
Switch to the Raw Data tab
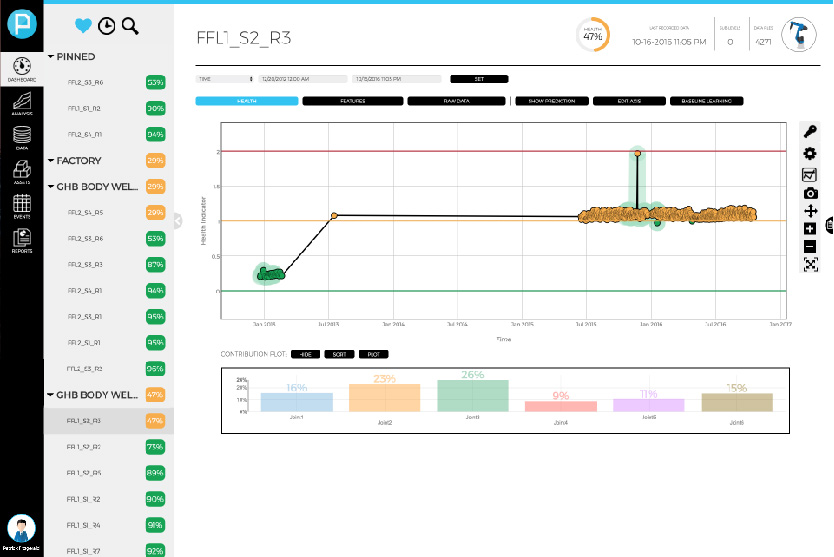point(455,101)
